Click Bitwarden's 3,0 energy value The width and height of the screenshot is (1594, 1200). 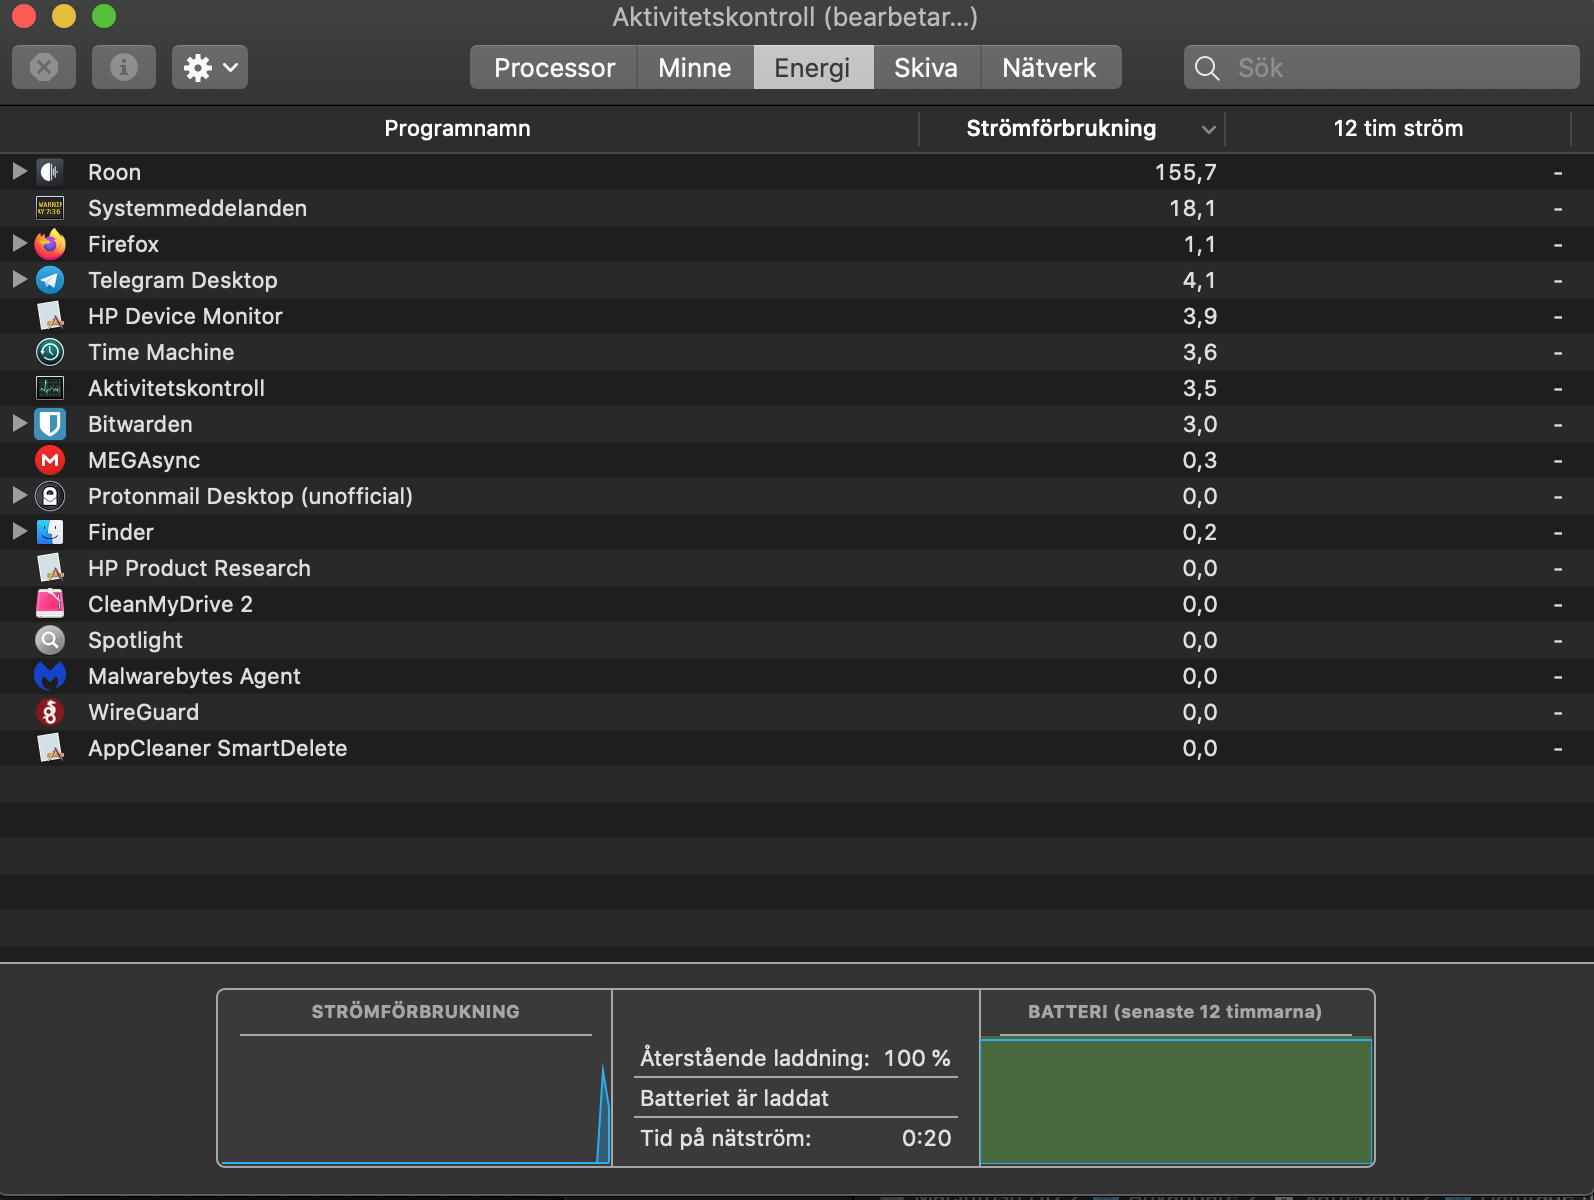click(x=1200, y=424)
